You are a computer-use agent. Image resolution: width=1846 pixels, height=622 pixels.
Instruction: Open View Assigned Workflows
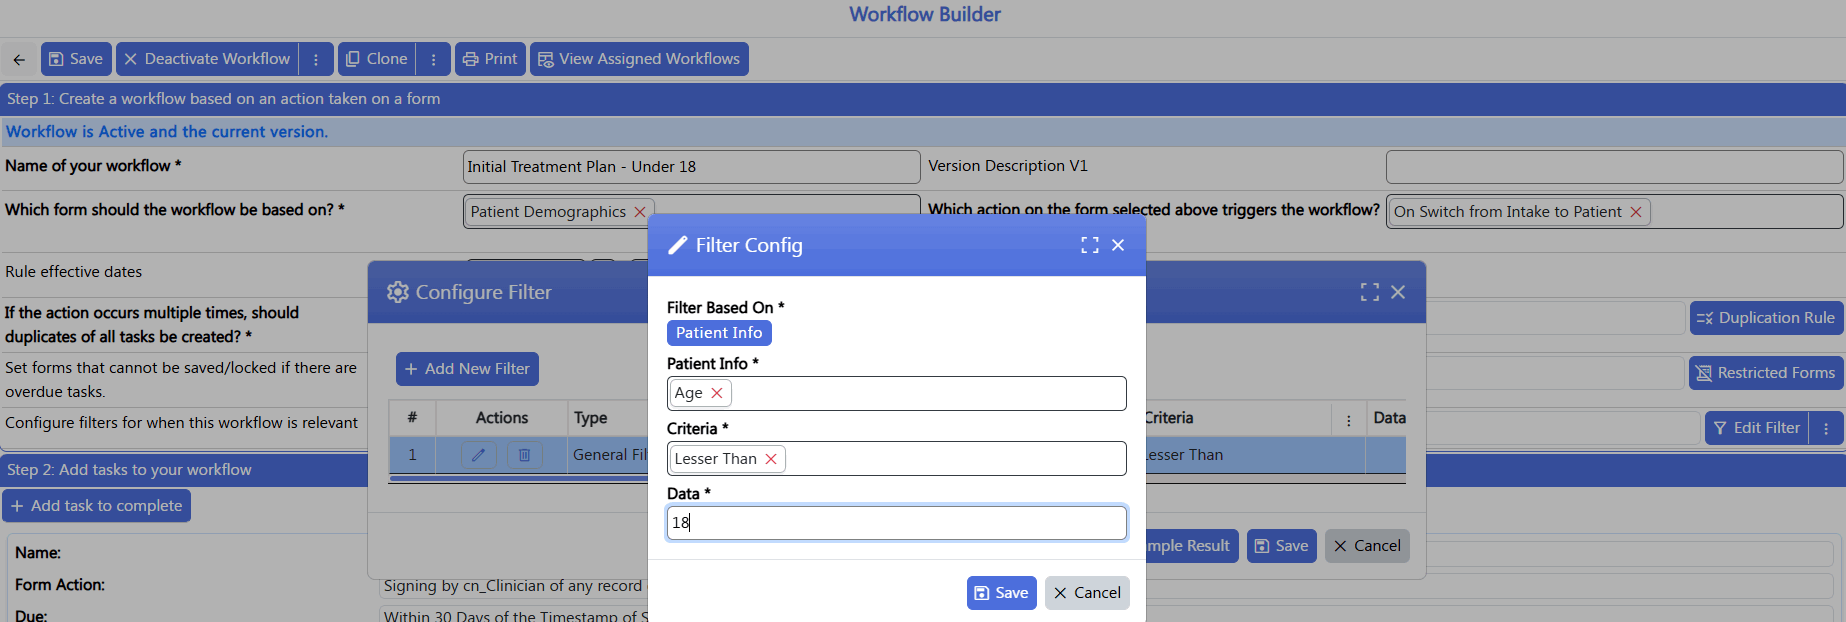pos(639,59)
